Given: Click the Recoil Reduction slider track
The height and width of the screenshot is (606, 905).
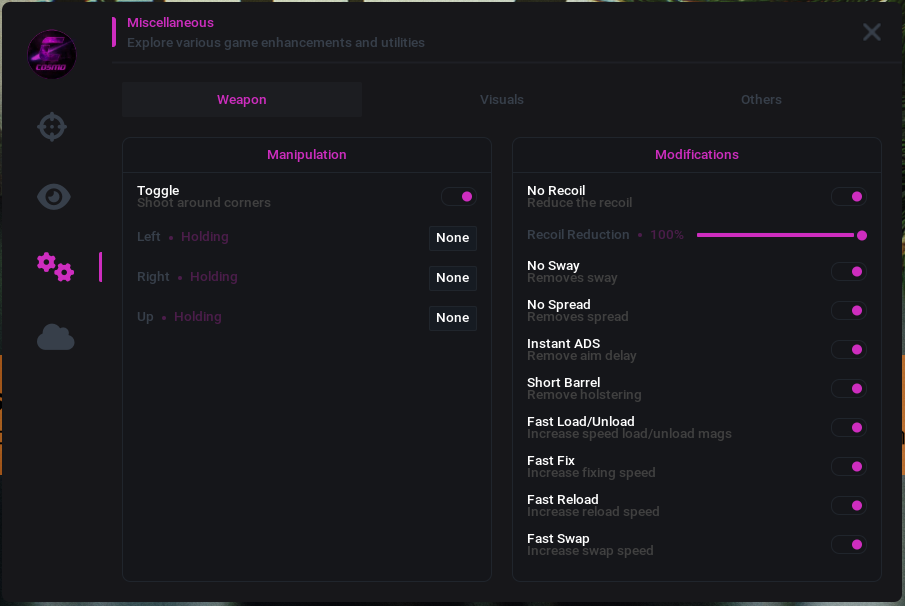Looking at the screenshot, I should [x=781, y=235].
